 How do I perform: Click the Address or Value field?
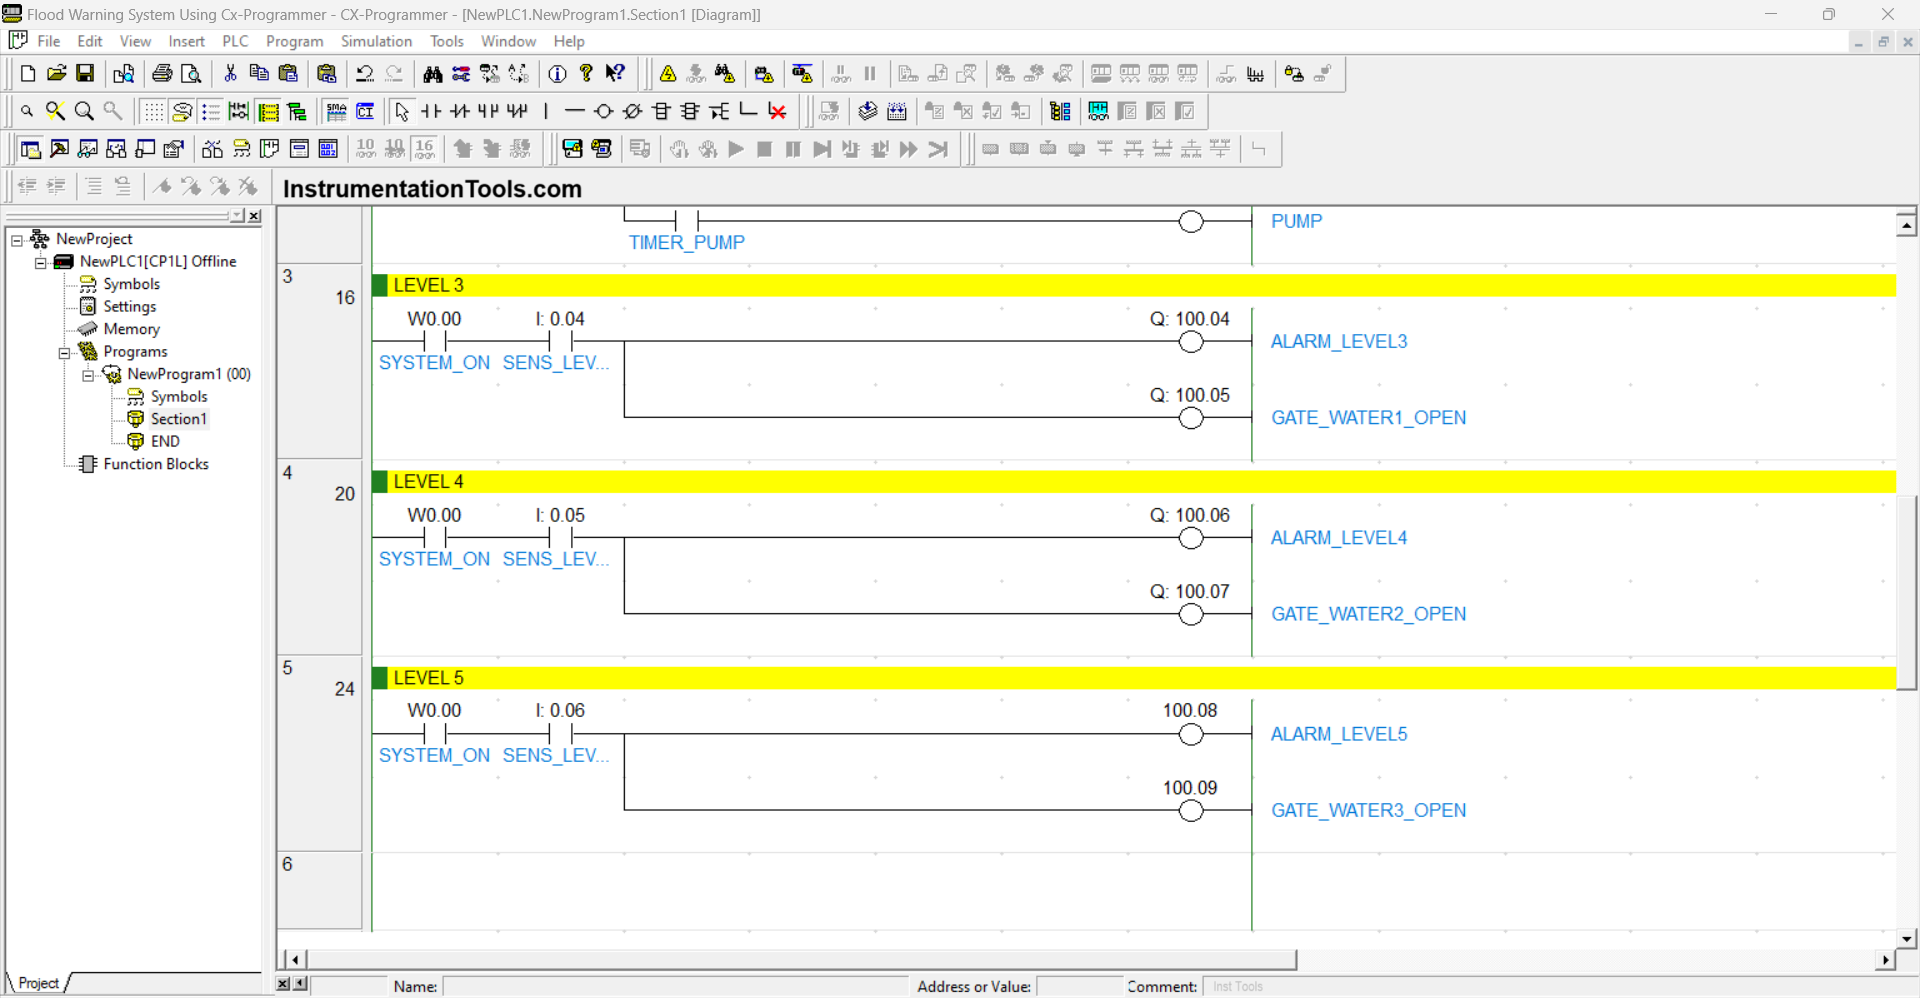tap(1080, 986)
